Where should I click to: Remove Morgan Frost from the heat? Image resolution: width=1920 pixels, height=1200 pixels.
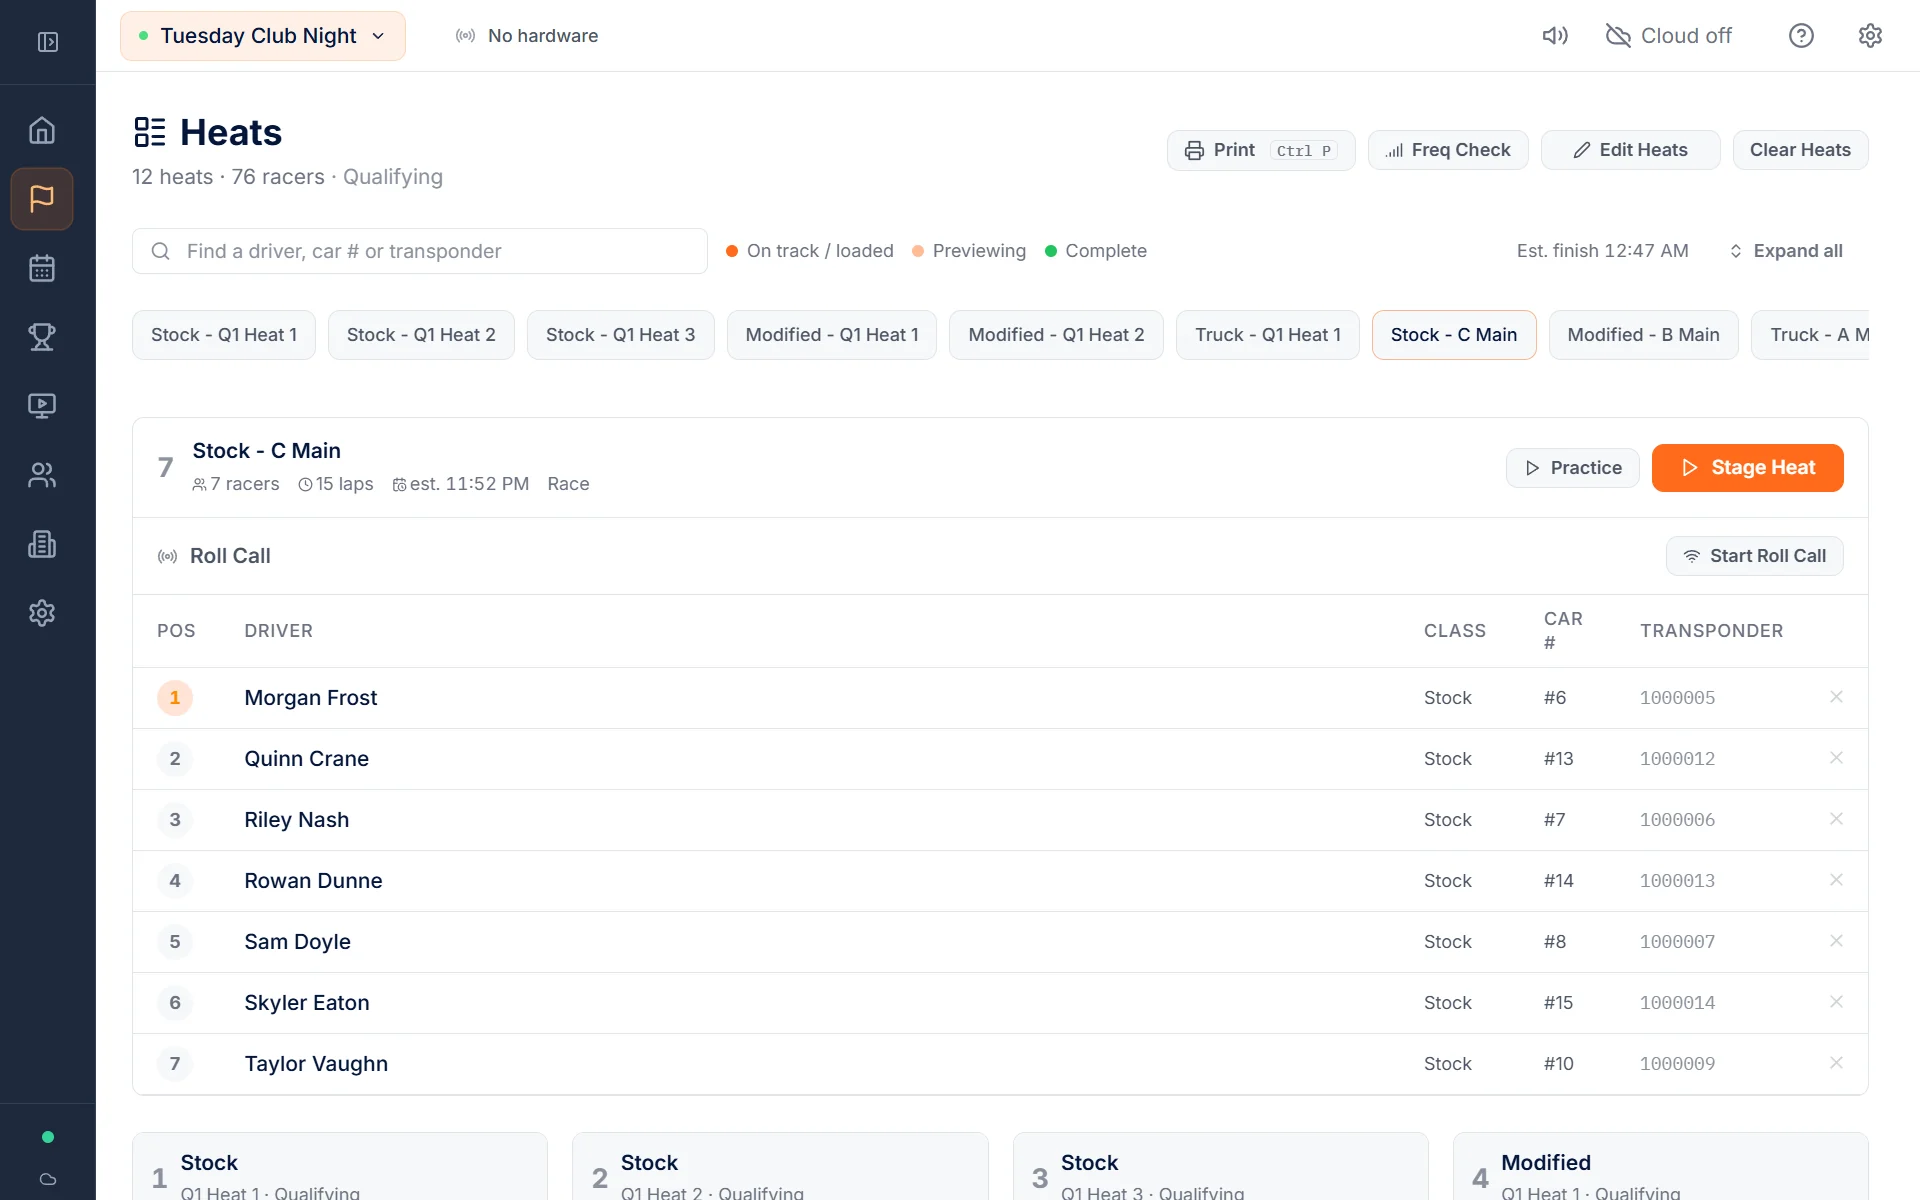coord(1836,697)
